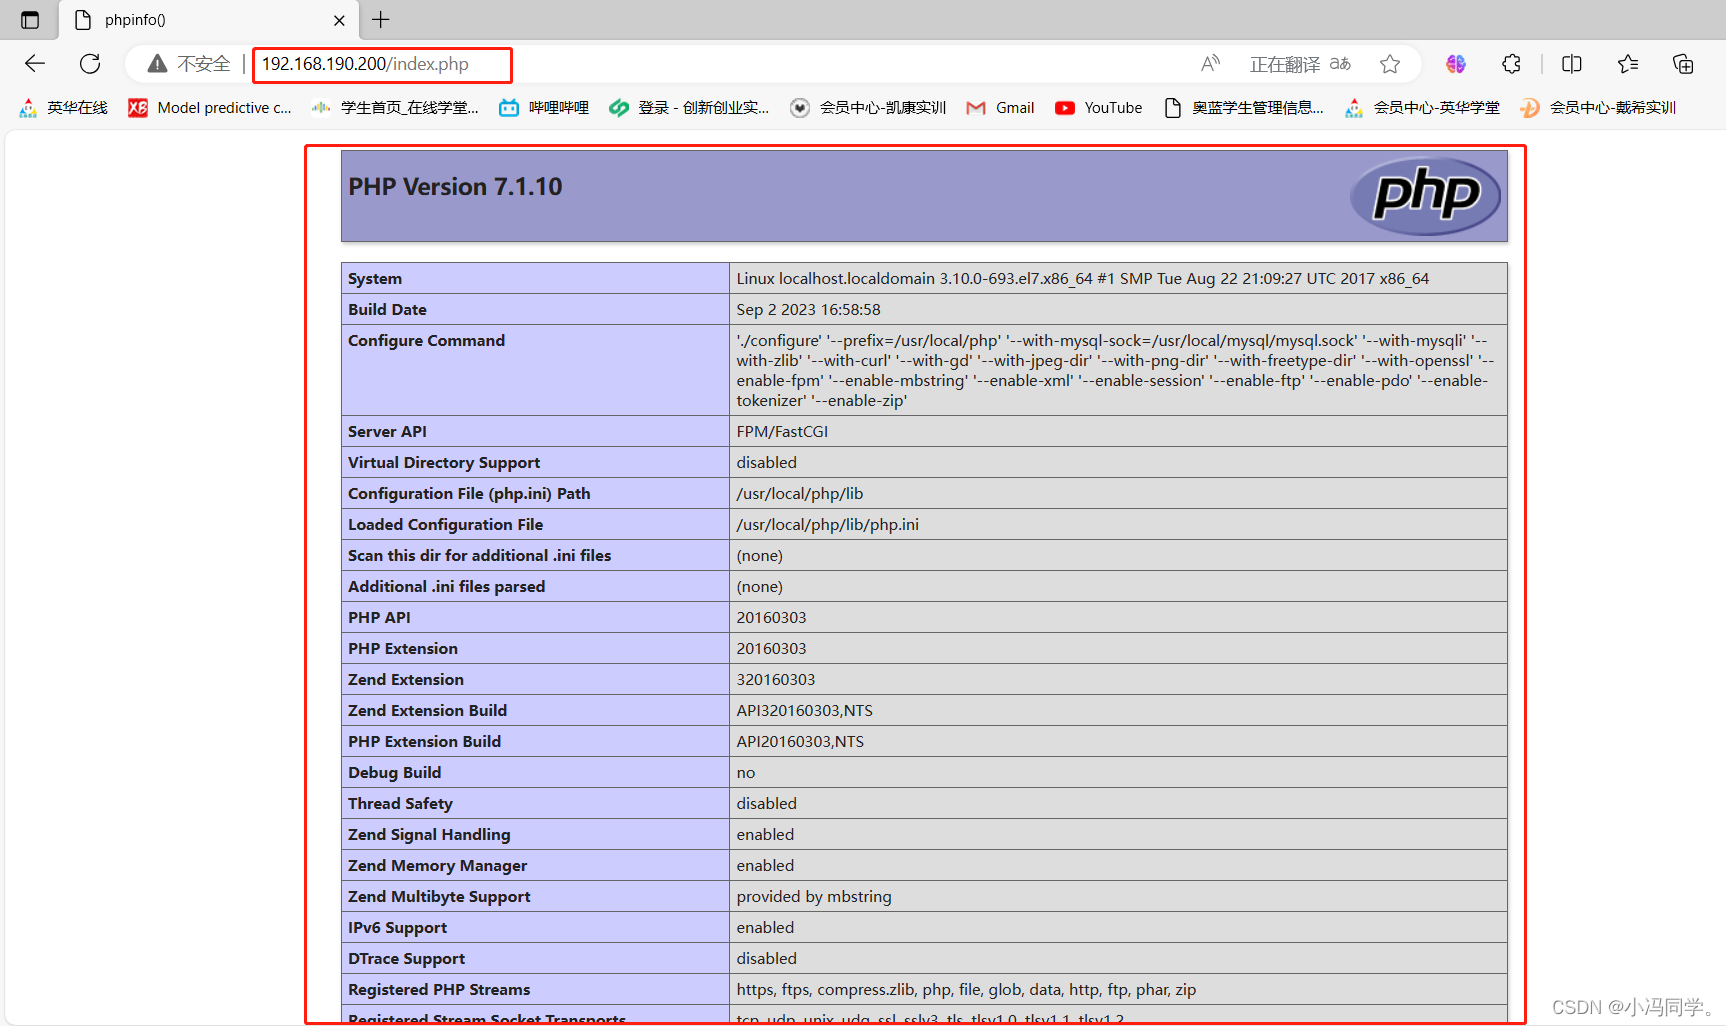Select the Build Date value Sep 2 2023
Viewport: 1726px width, 1026px height.
click(x=808, y=309)
